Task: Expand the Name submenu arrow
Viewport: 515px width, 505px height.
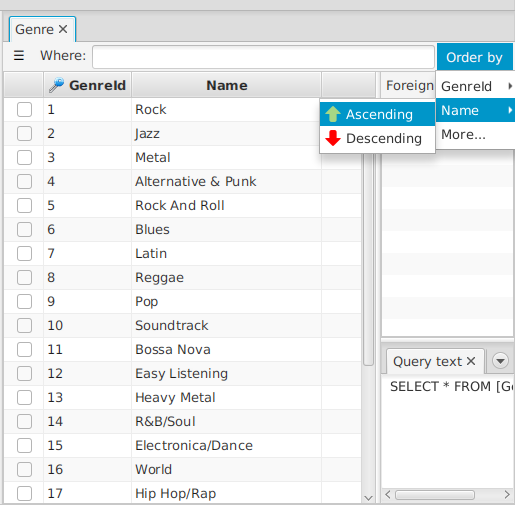Action: pos(510,110)
